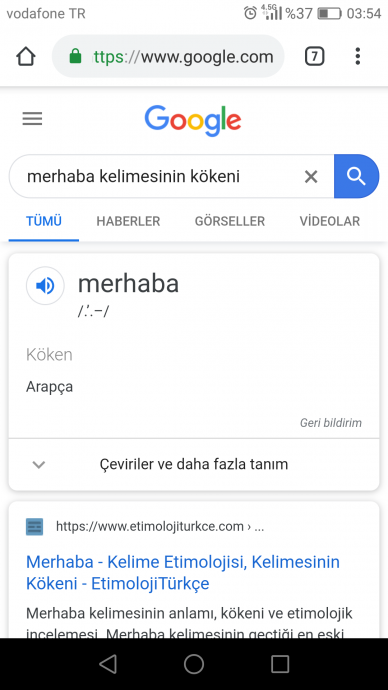Switch to the VİDEOLAR tab
This screenshot has width=388, height=690.
(329, 221)
